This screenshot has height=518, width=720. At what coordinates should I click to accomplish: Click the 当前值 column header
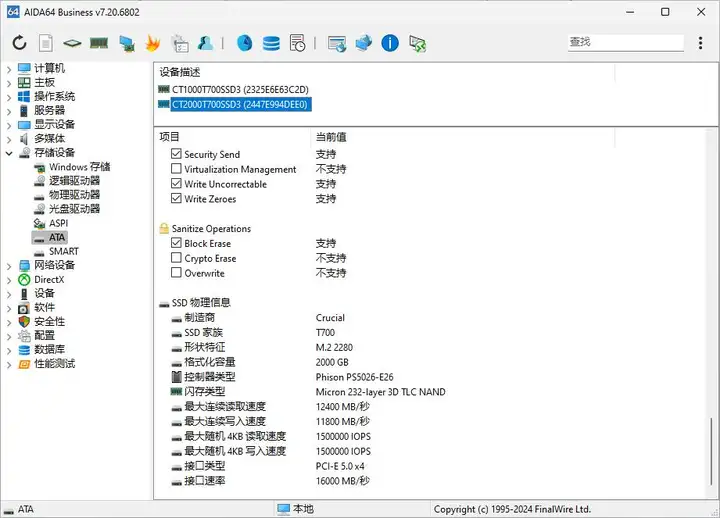331,137
